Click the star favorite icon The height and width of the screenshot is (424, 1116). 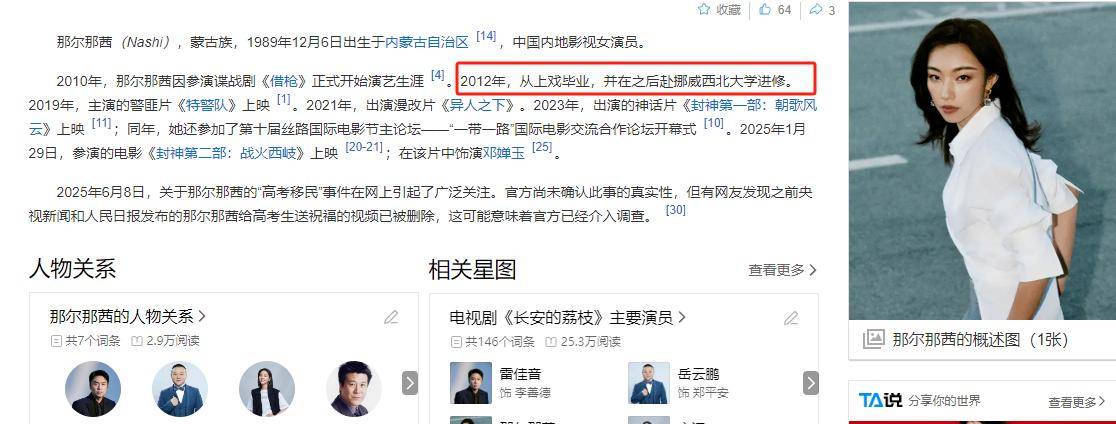click(x=704, y=9)
